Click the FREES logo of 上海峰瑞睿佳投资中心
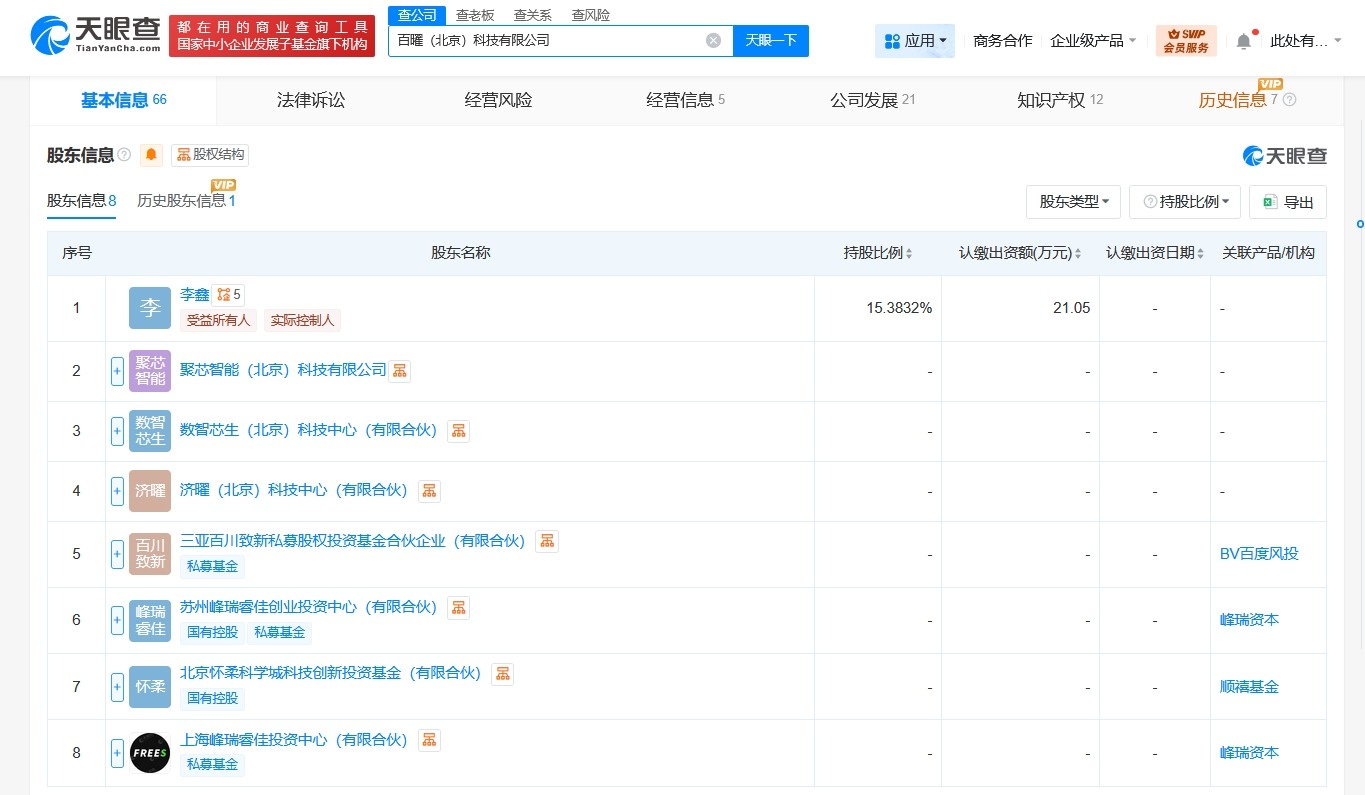The height and width of the screenshot is (795, 1365). (149, 753)
